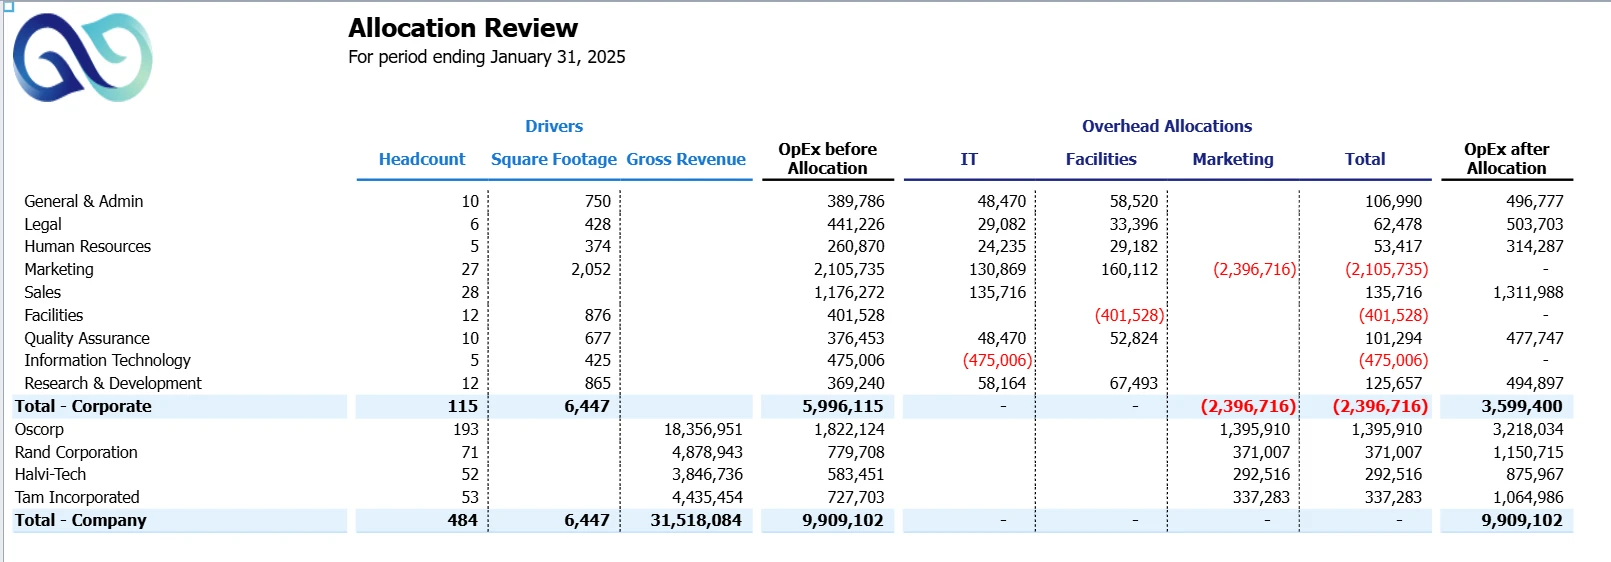Select the Human Resources row label
Image resolution: width=1611 pixels, height=562 pixels.
click(x=88, y=246)
